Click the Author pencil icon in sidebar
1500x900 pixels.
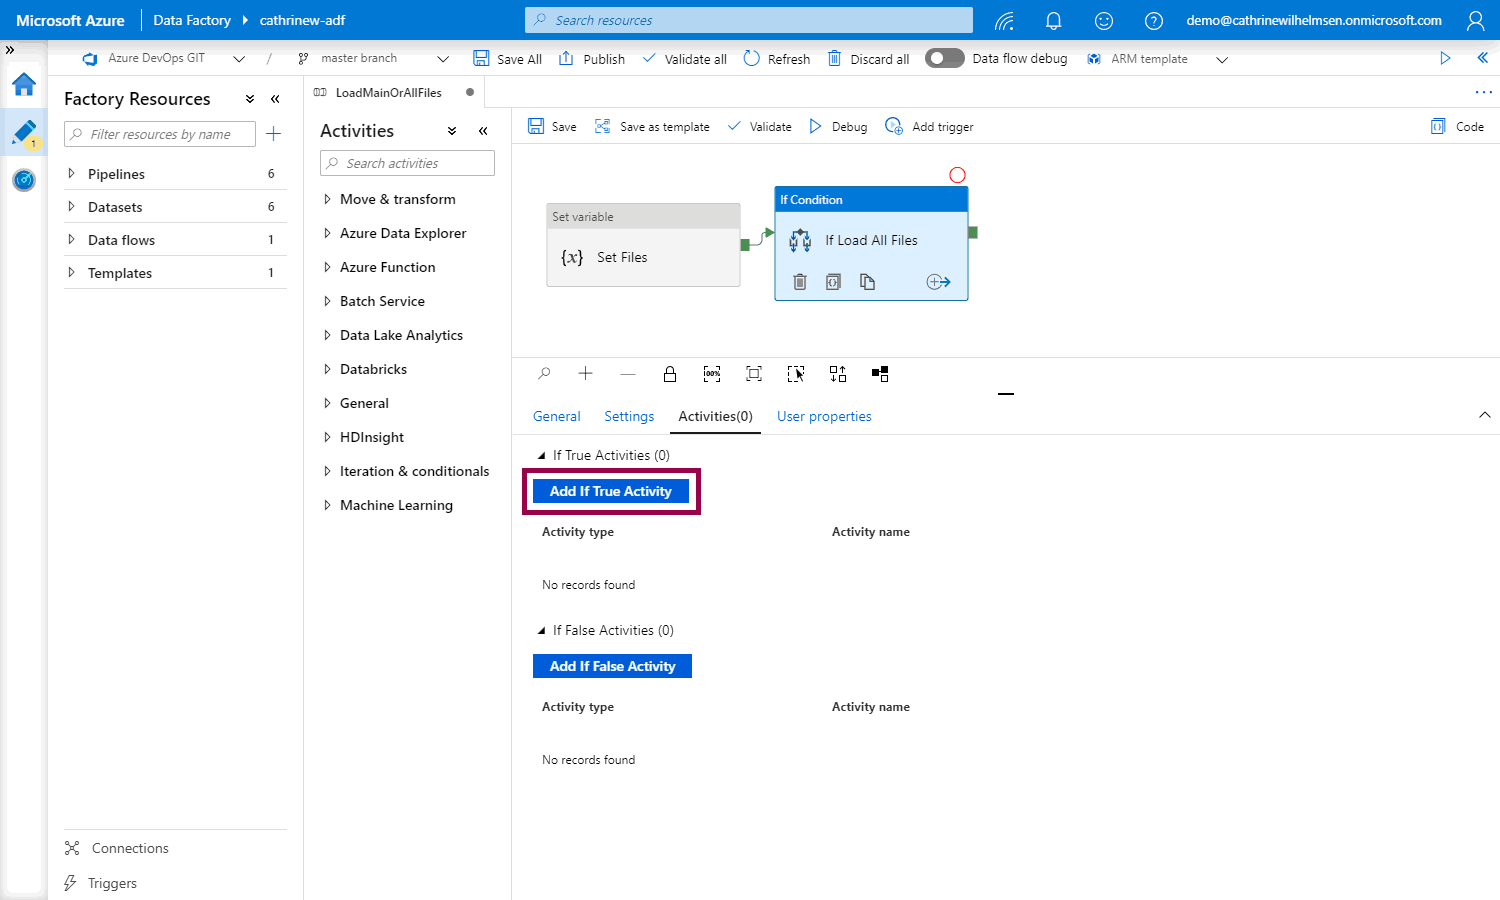coord(24,132)
